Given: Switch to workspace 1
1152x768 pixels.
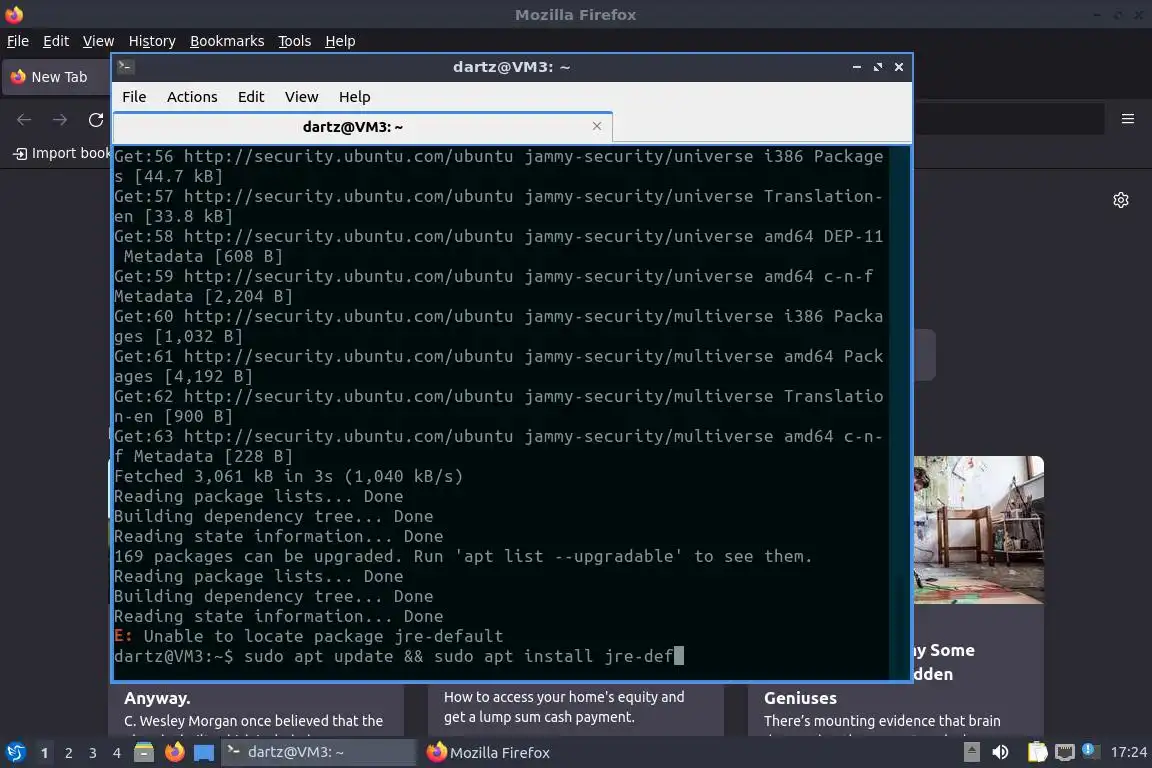Looking at the screenshot, I should (x=44, y=753).
